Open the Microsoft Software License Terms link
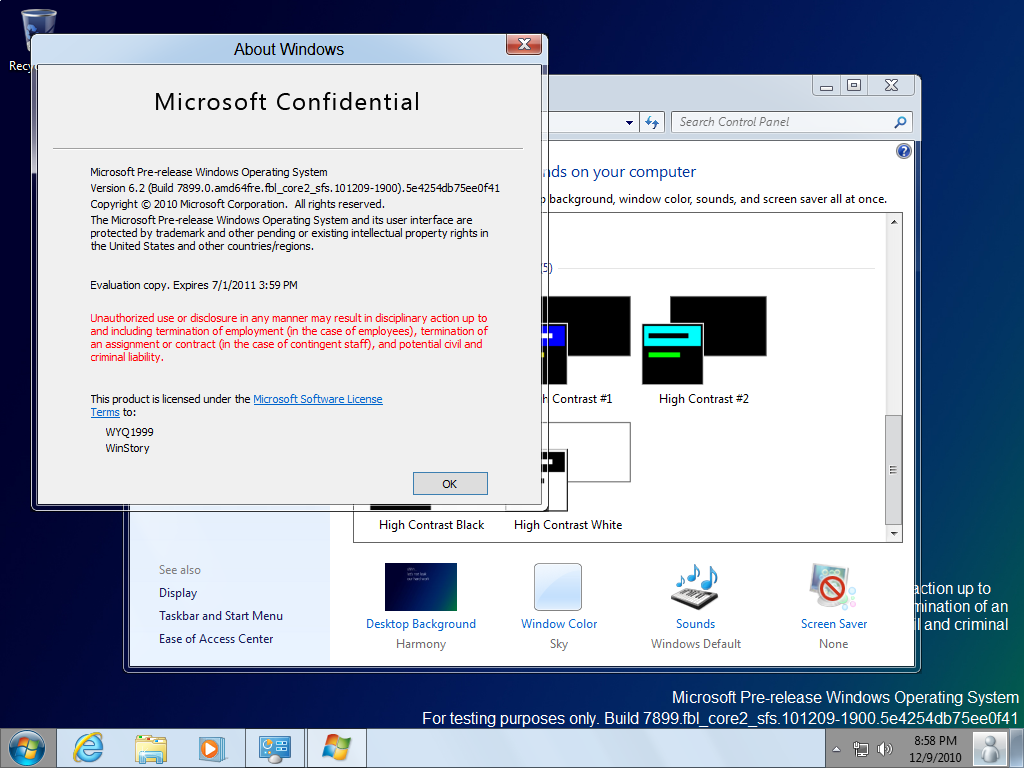 point(317,399)
